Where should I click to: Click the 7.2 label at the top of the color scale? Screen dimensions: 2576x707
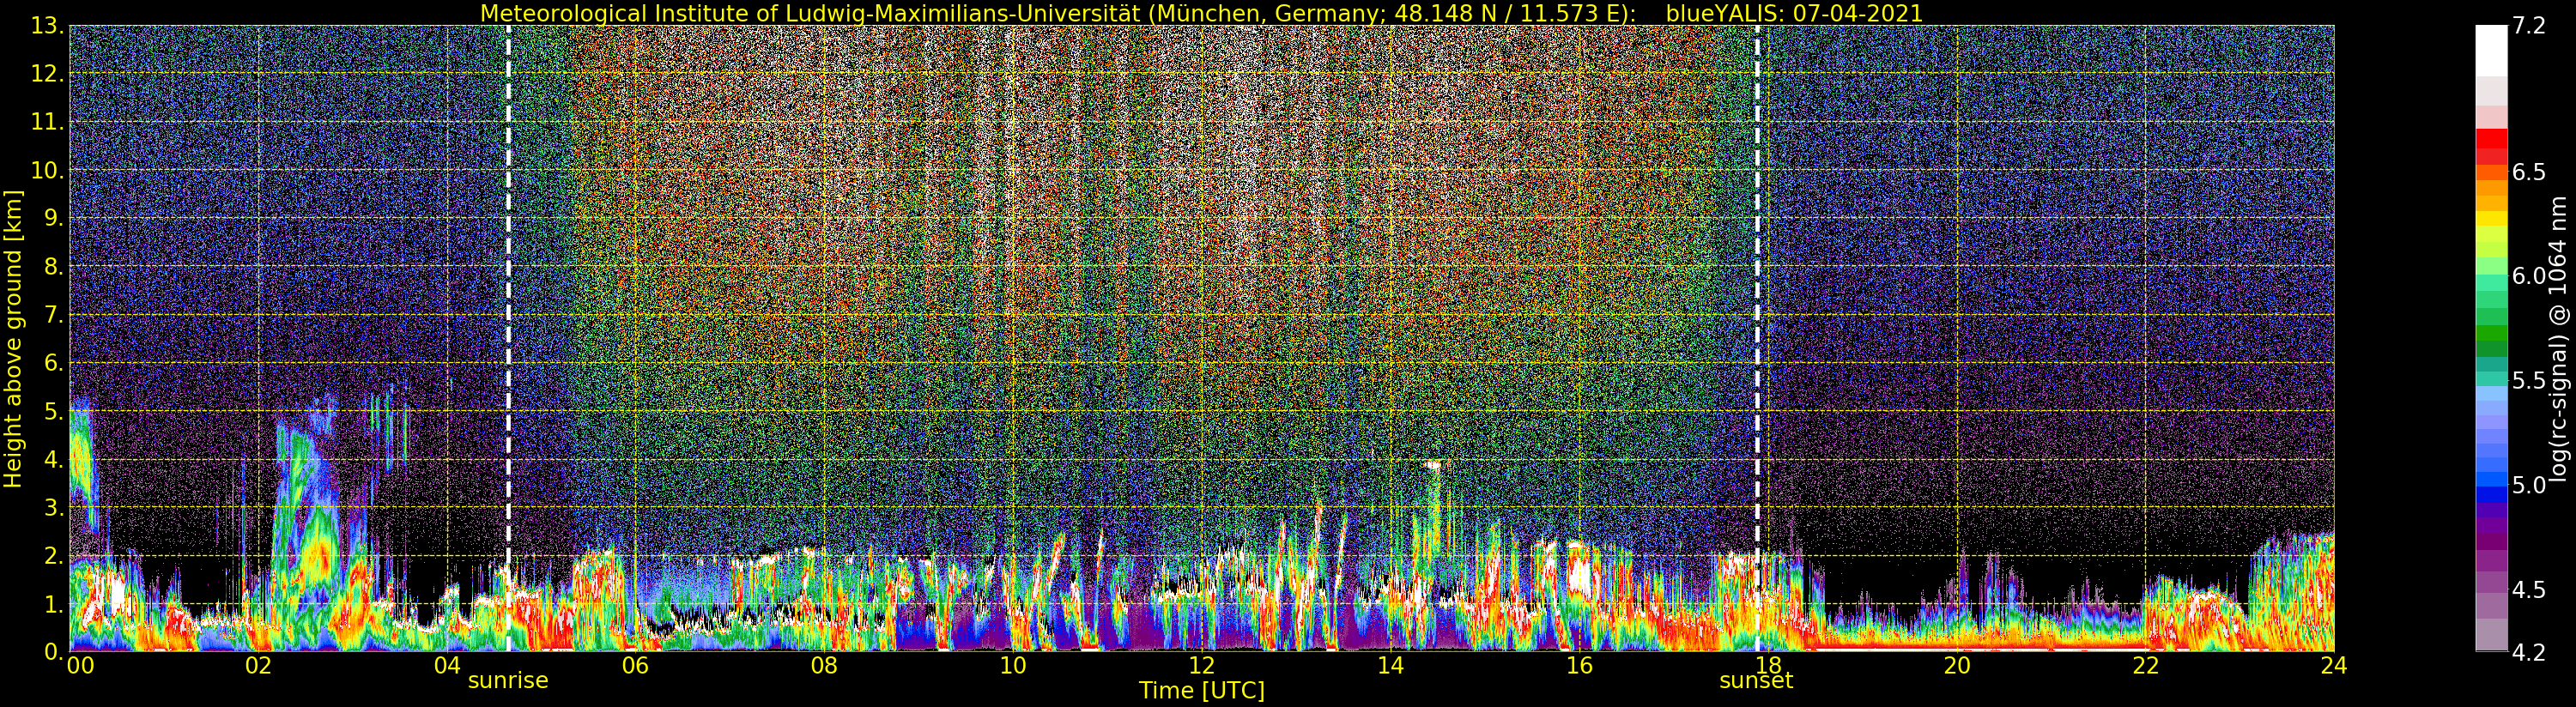[2529, 26]
